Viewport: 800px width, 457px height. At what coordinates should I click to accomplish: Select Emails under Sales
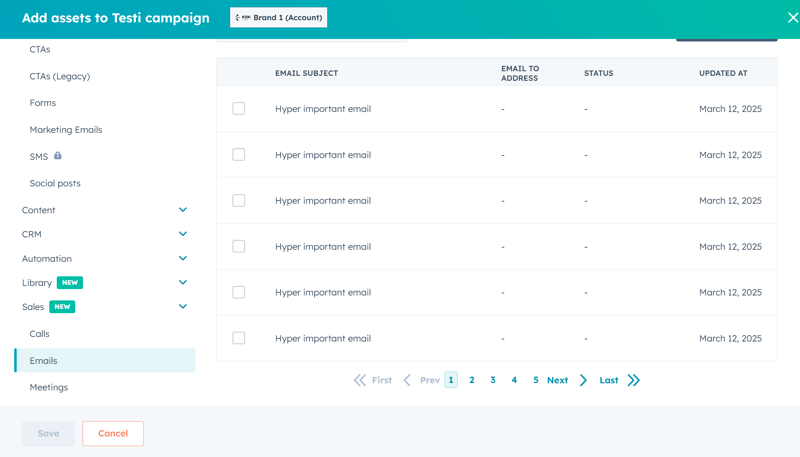coord(105,360)
